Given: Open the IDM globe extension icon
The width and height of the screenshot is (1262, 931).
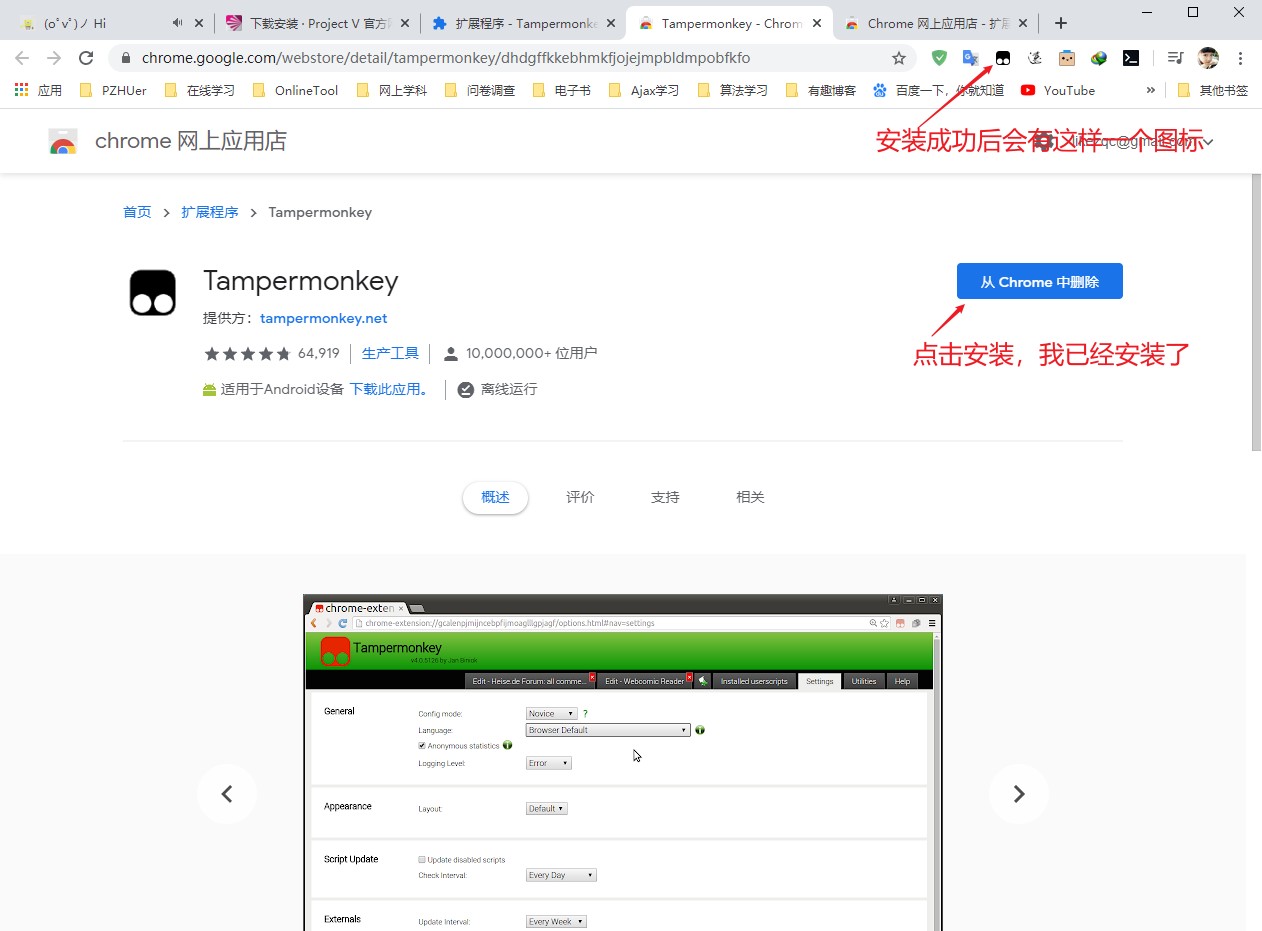Looking at the screenshot, I should pos(1099,58).
